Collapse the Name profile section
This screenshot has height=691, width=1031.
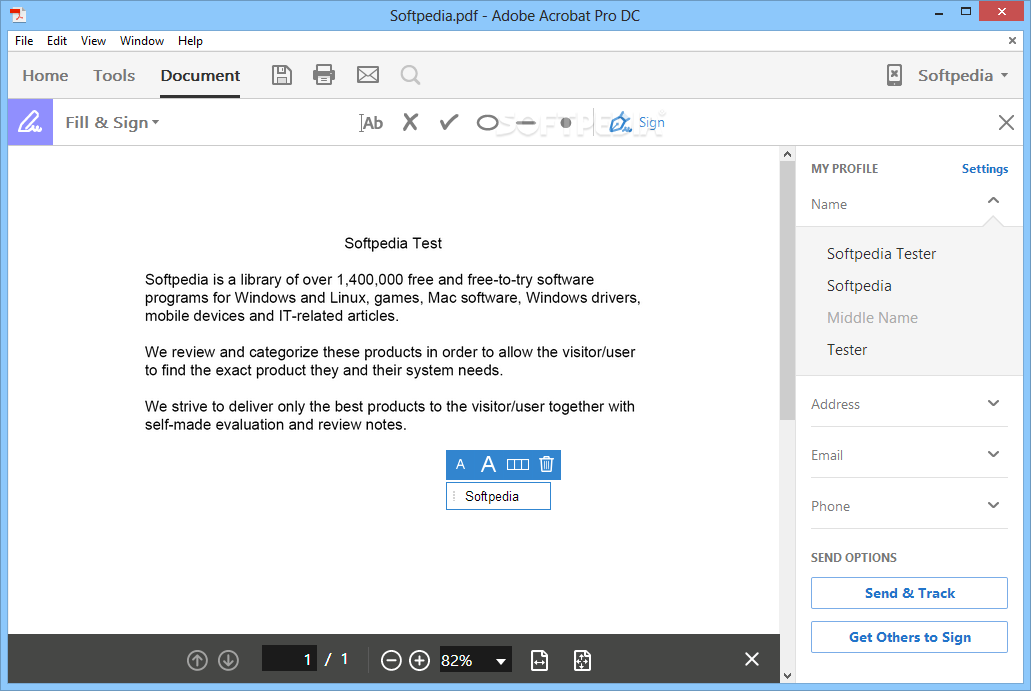point(994,201)
